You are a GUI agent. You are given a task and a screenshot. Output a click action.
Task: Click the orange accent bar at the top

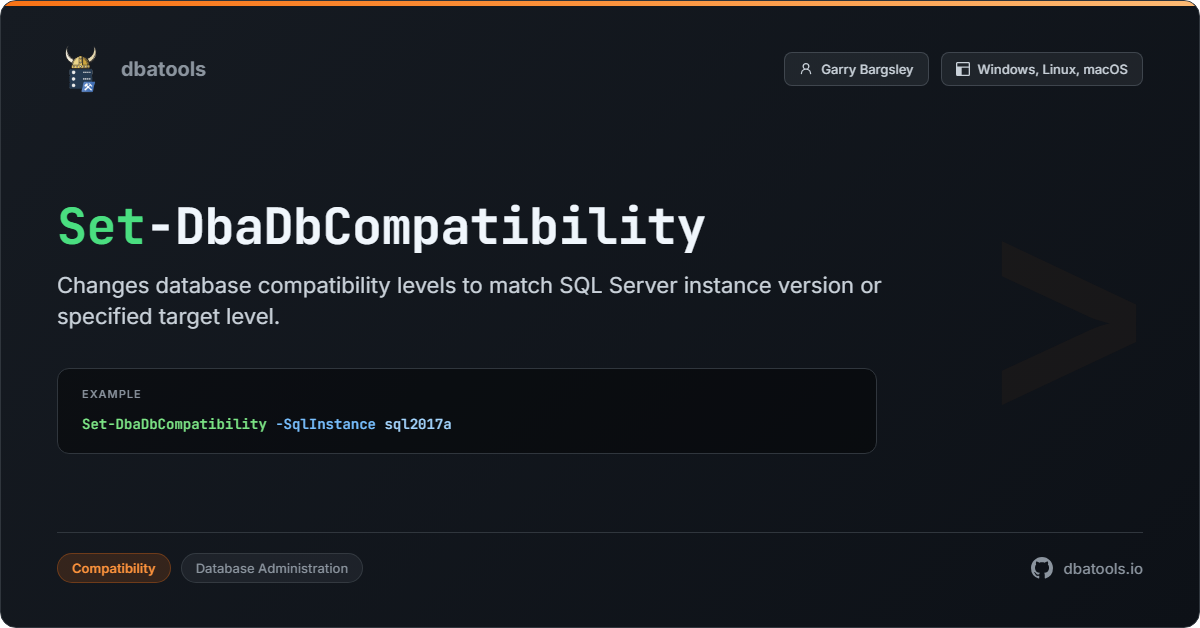600,3
